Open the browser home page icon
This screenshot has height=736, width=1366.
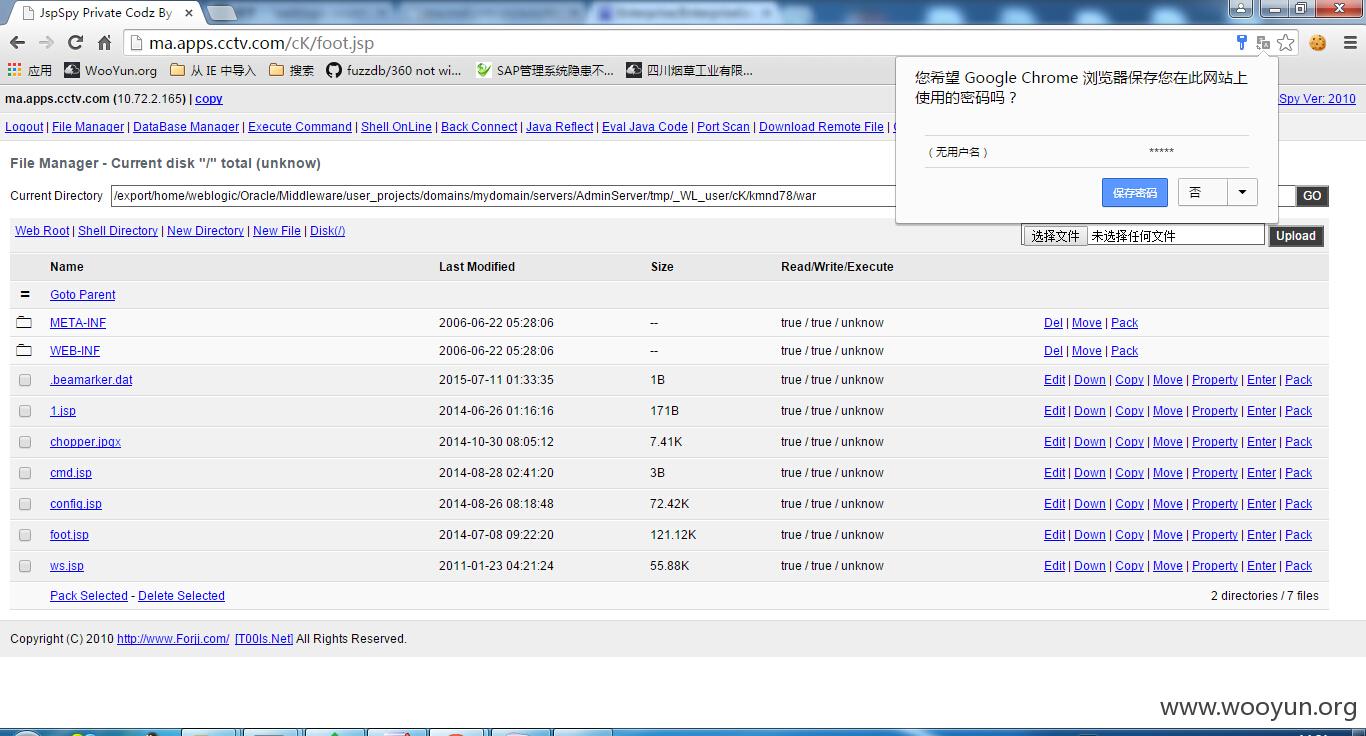click(104, 43)
